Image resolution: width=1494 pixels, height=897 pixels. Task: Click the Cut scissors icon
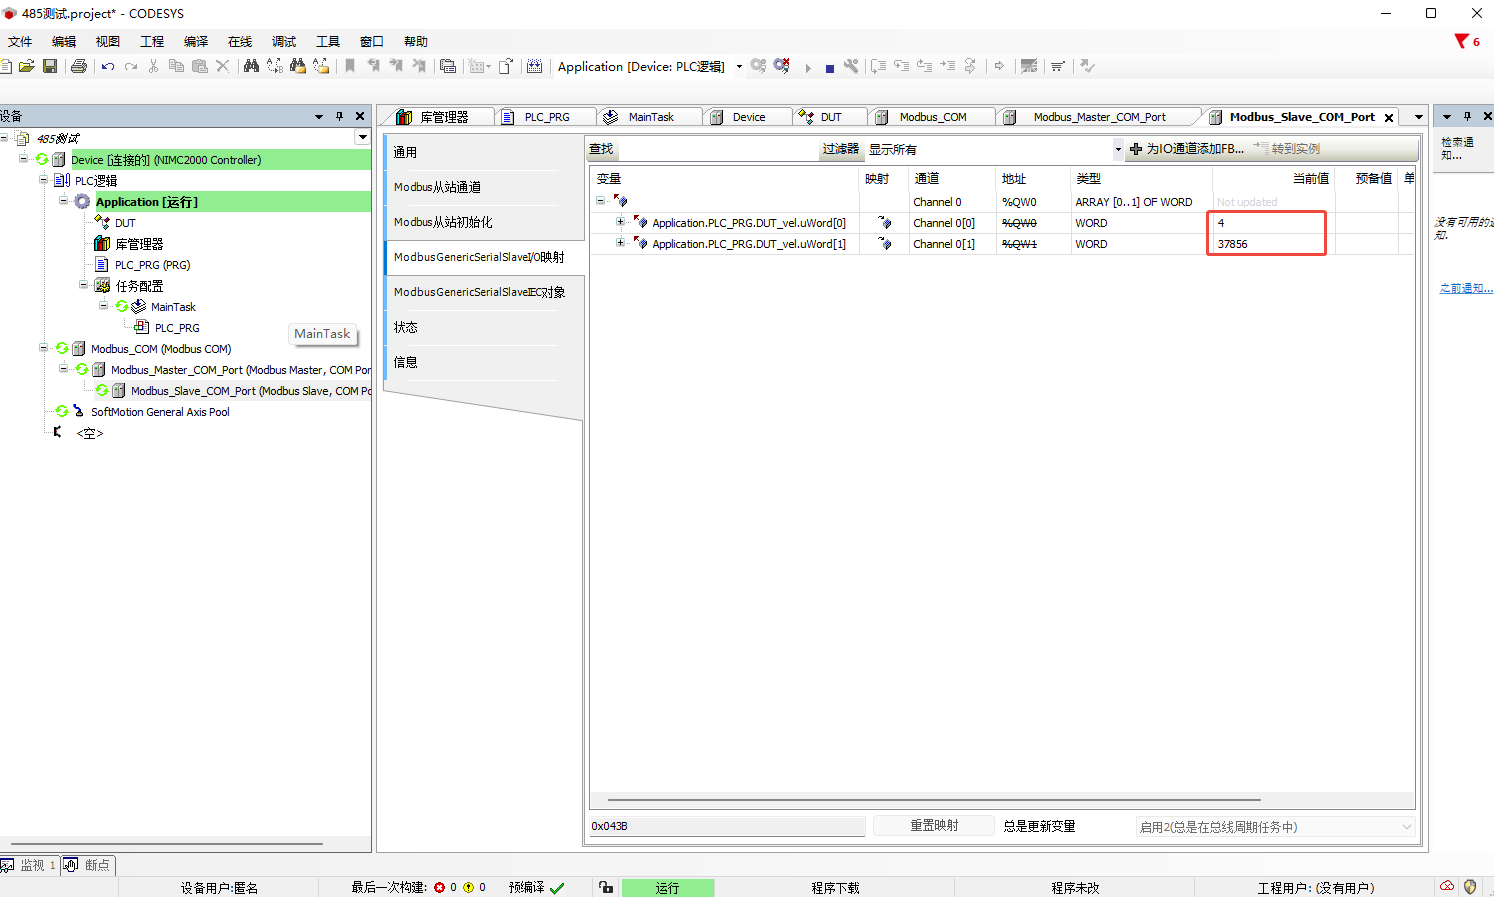click(153, 66)
